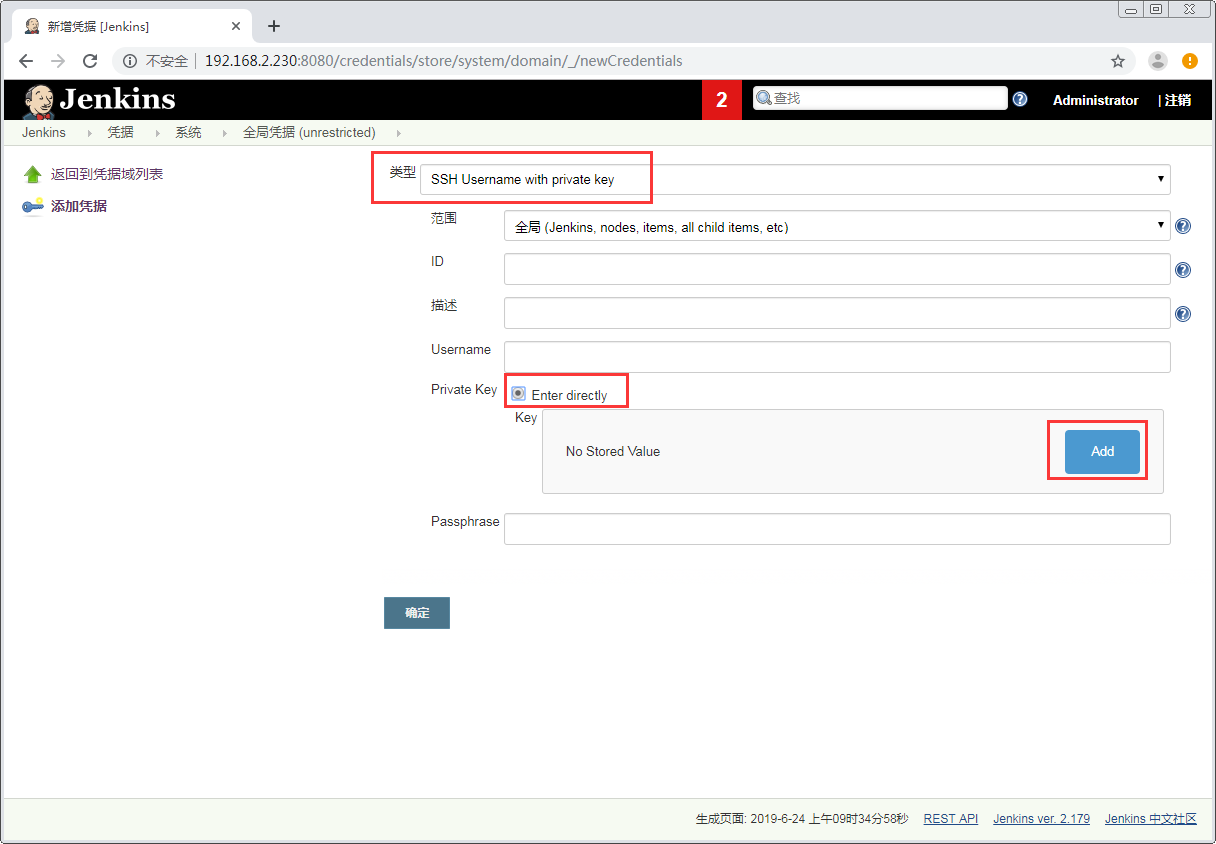Click the 生成页面 timestamp text in footer

pos(802,818)
